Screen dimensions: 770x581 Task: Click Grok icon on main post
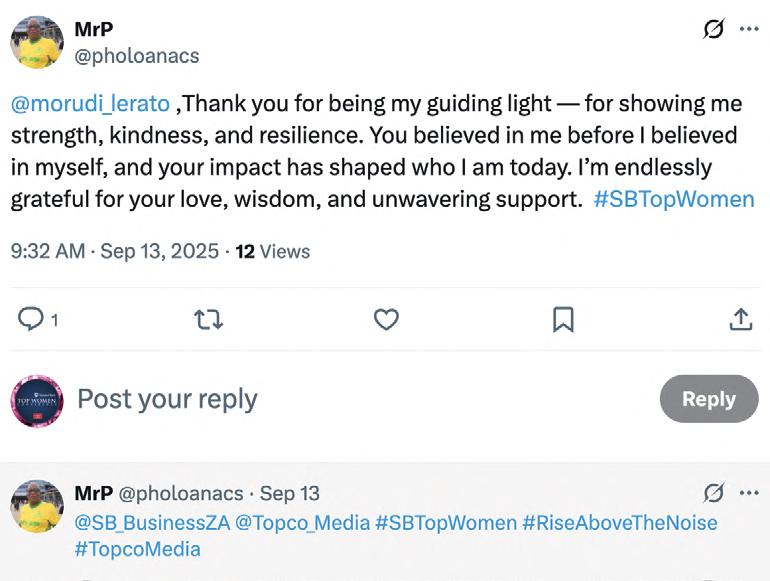click(713, 29)
